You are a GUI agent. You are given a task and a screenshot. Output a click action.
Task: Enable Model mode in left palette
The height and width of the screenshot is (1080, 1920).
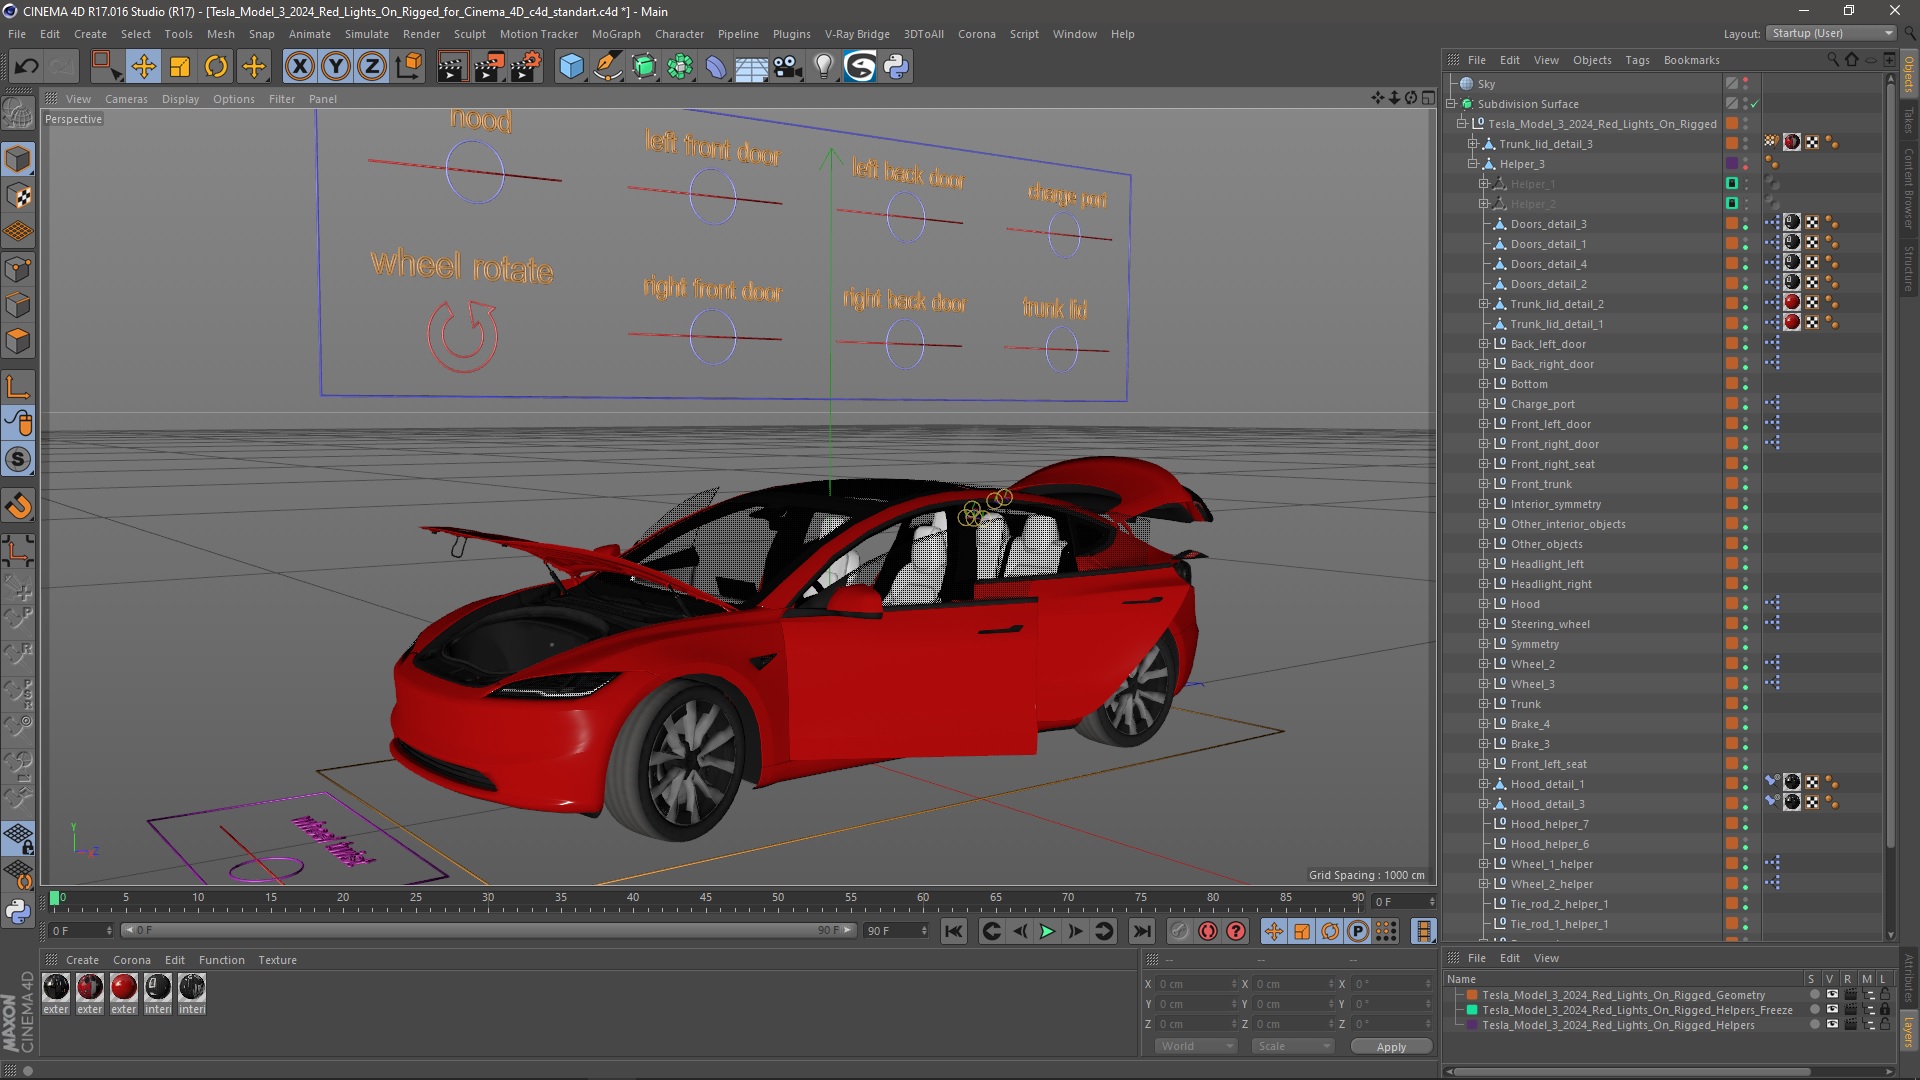tap(18, 159)
